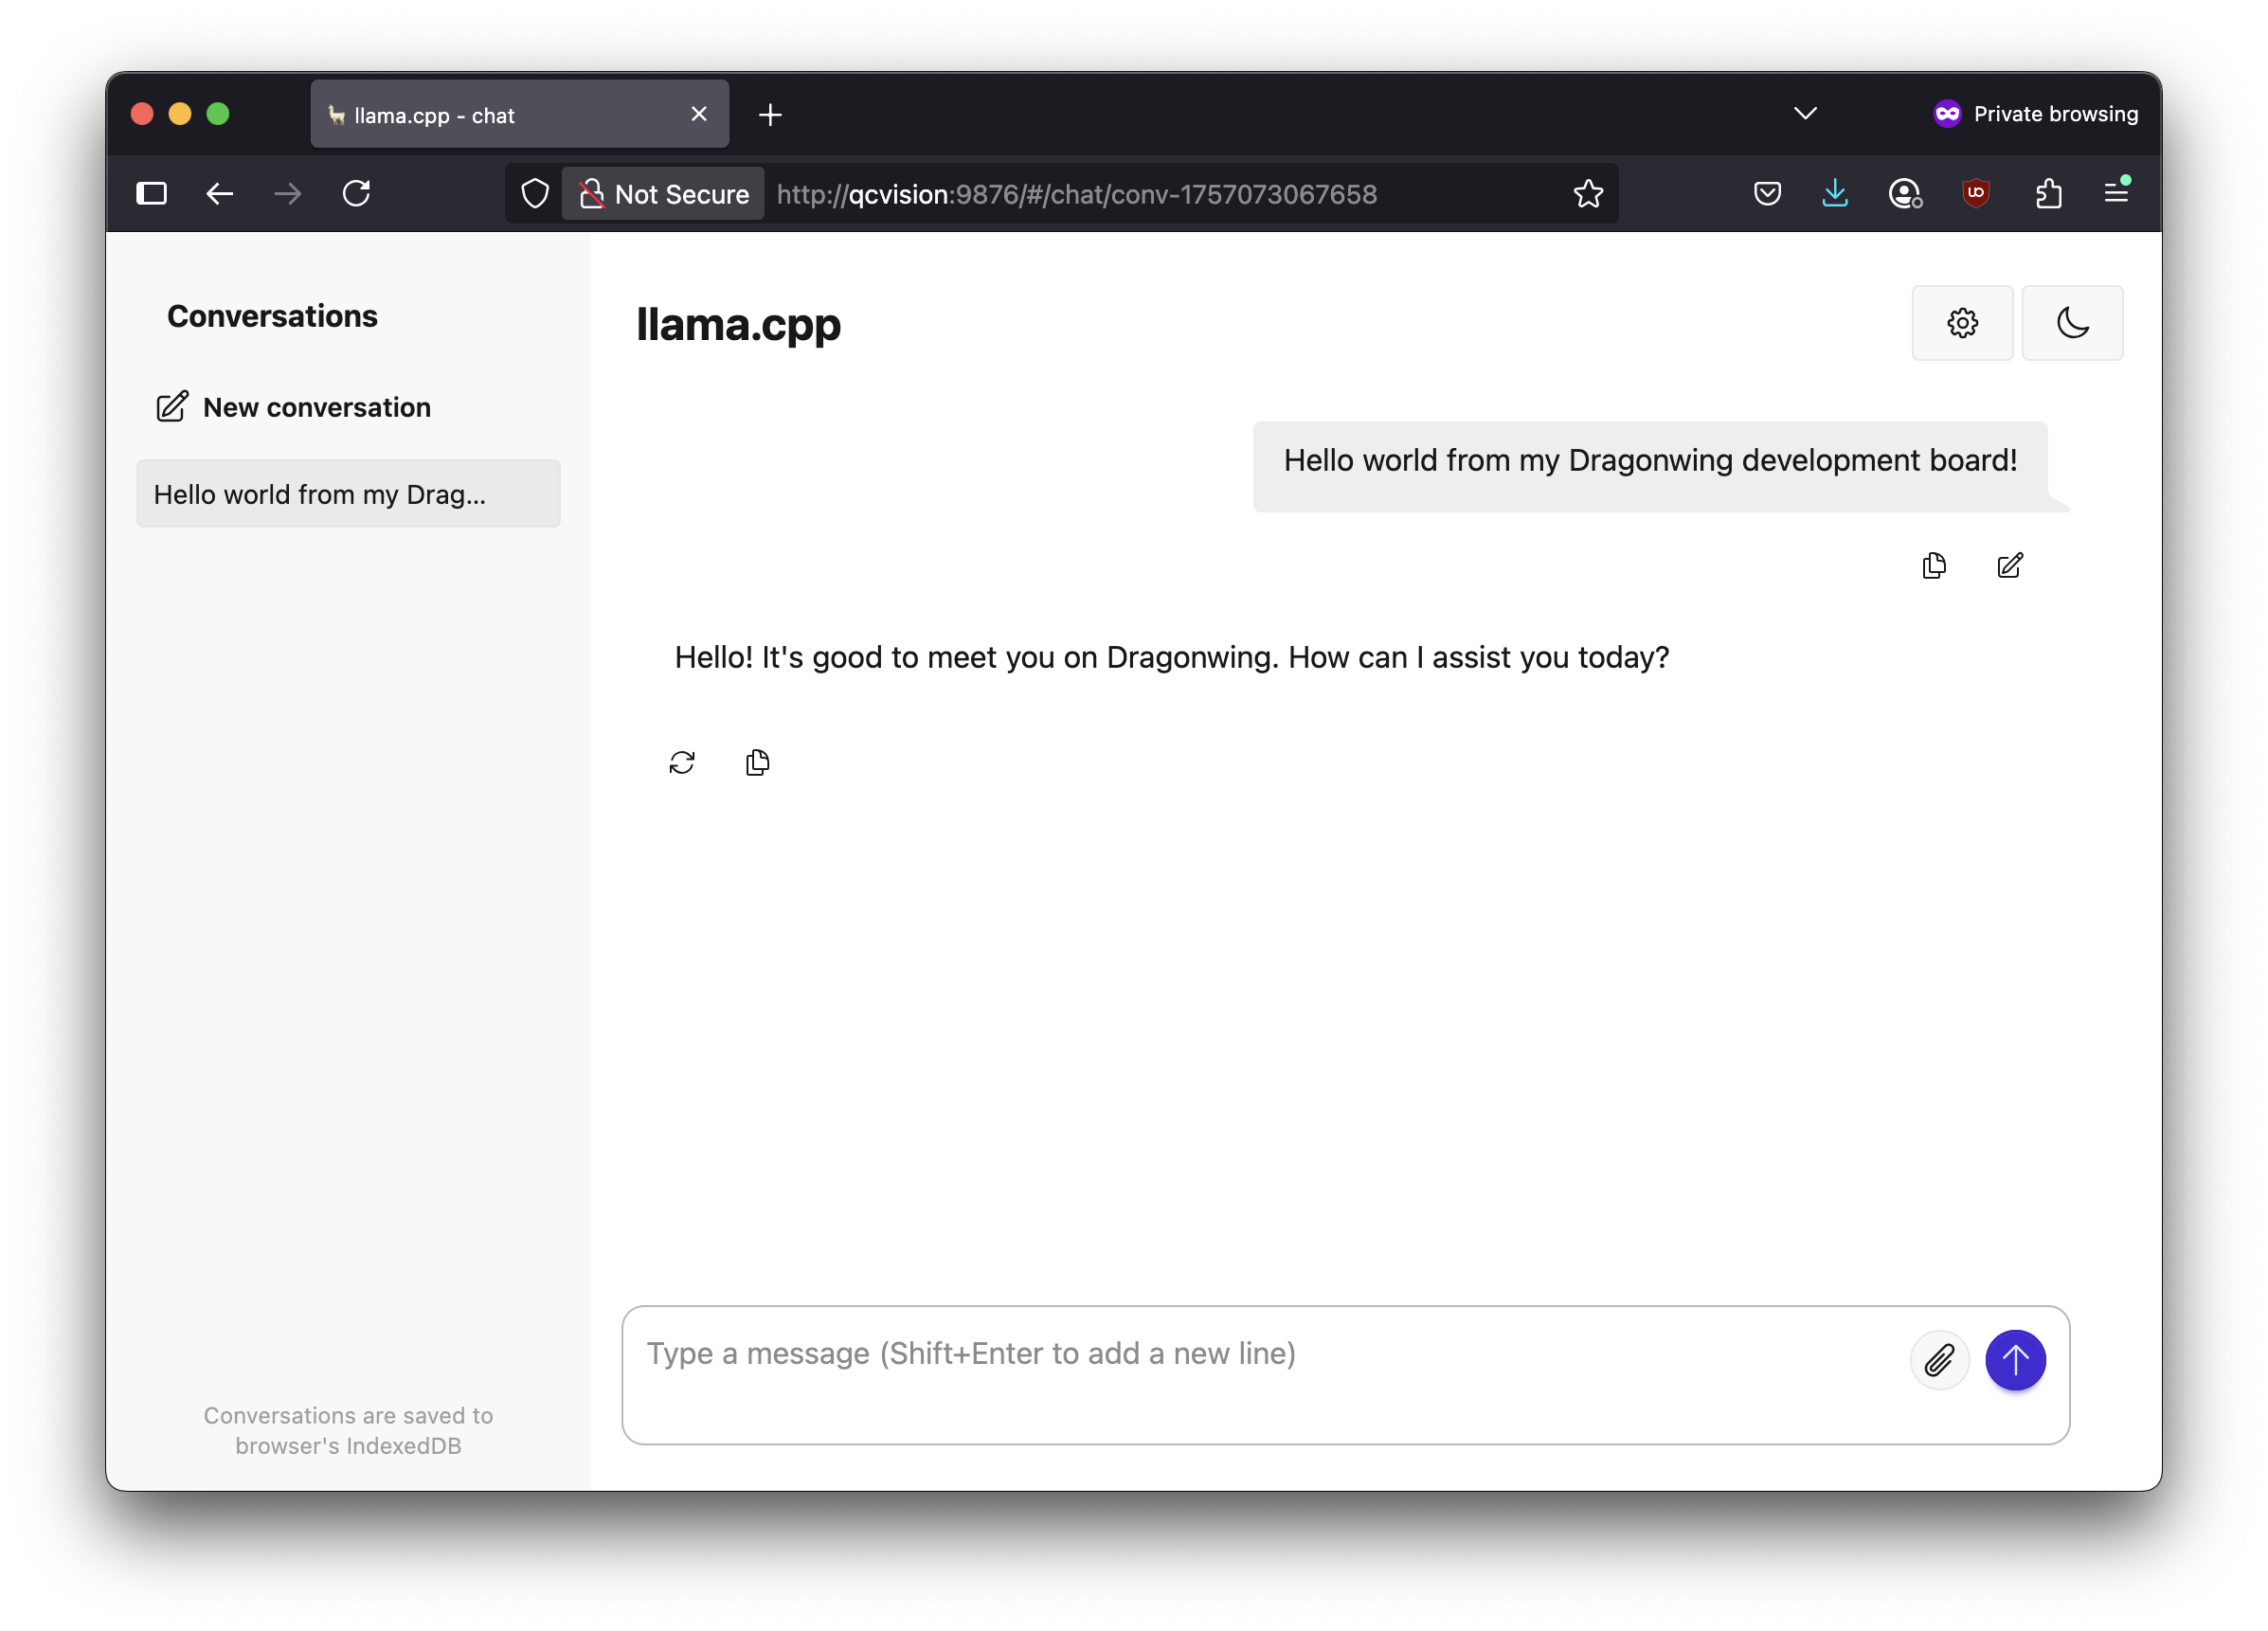Show downloads panel

[1835, 192]
